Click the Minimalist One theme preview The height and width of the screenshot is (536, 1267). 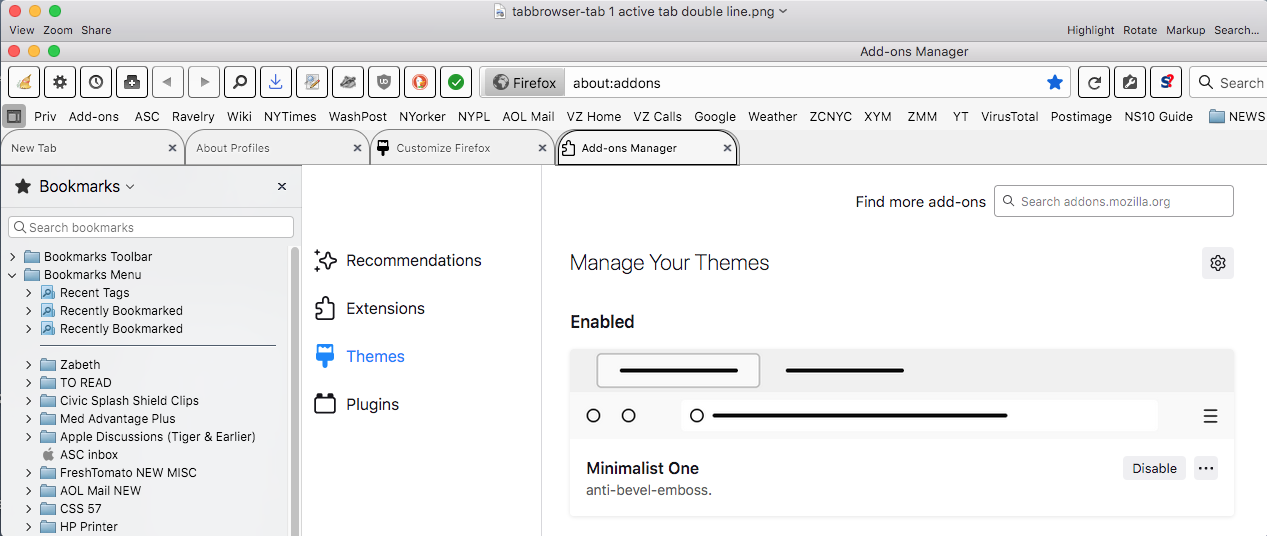[x=902, y=394]
